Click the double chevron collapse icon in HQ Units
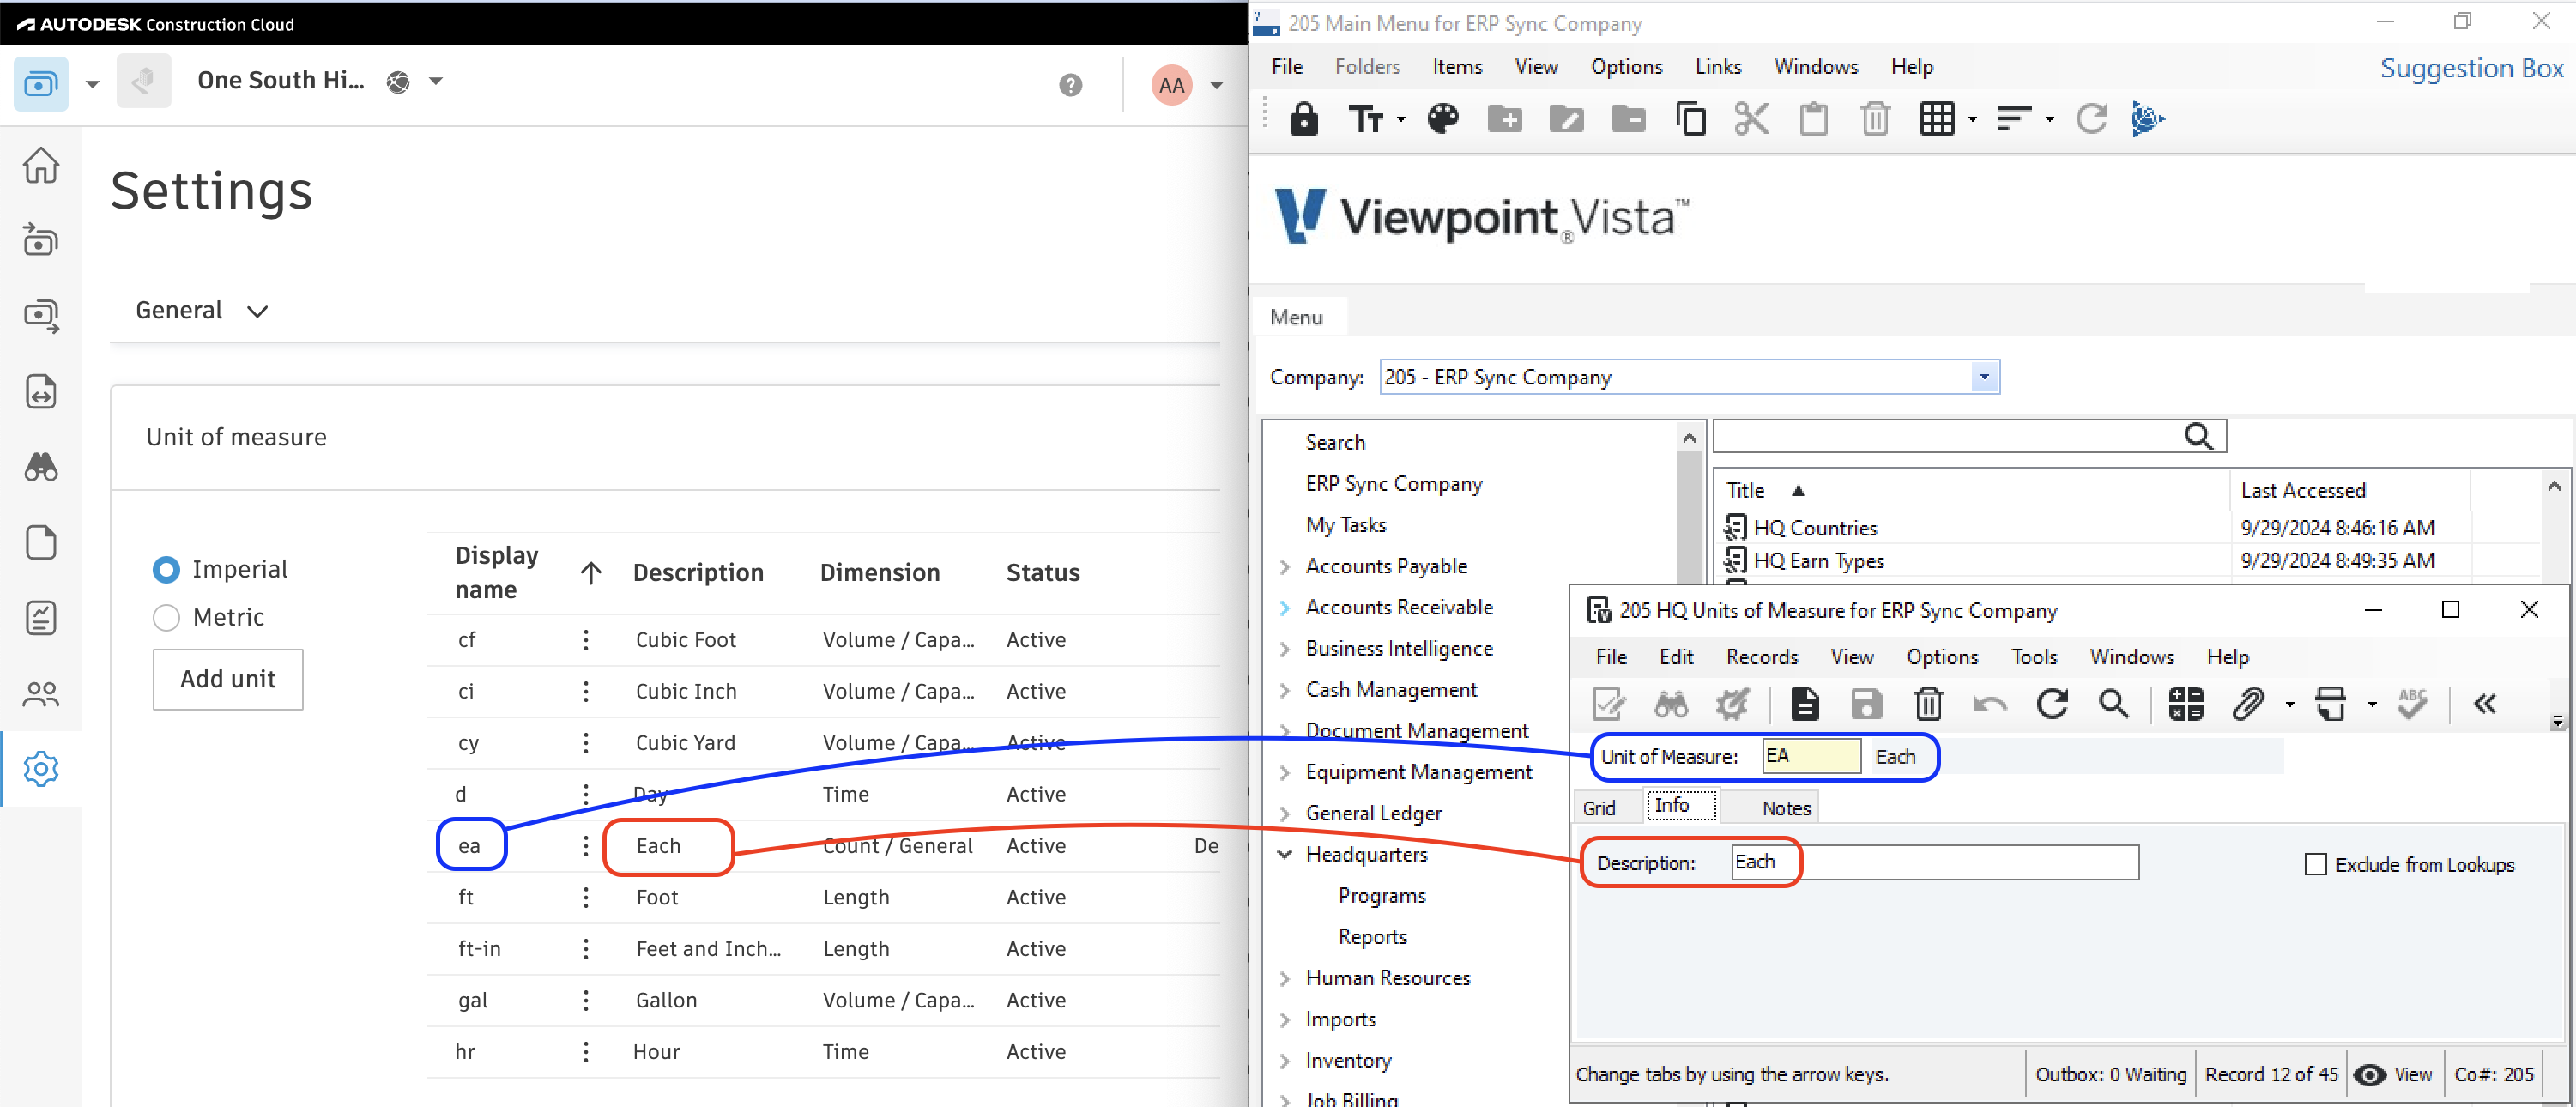This screenshot has height=1107, width=2576. pyautogui.click(x=2484, y=704)
